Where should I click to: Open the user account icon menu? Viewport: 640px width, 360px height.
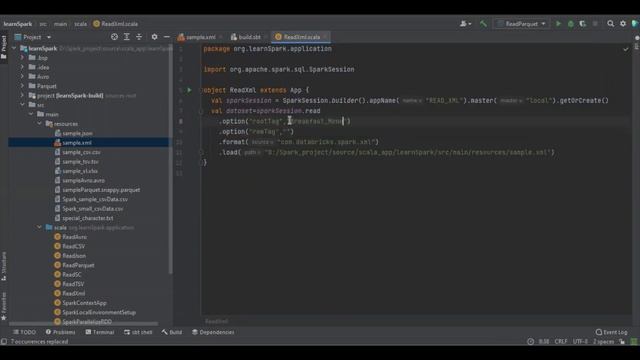tap(465, 24)
